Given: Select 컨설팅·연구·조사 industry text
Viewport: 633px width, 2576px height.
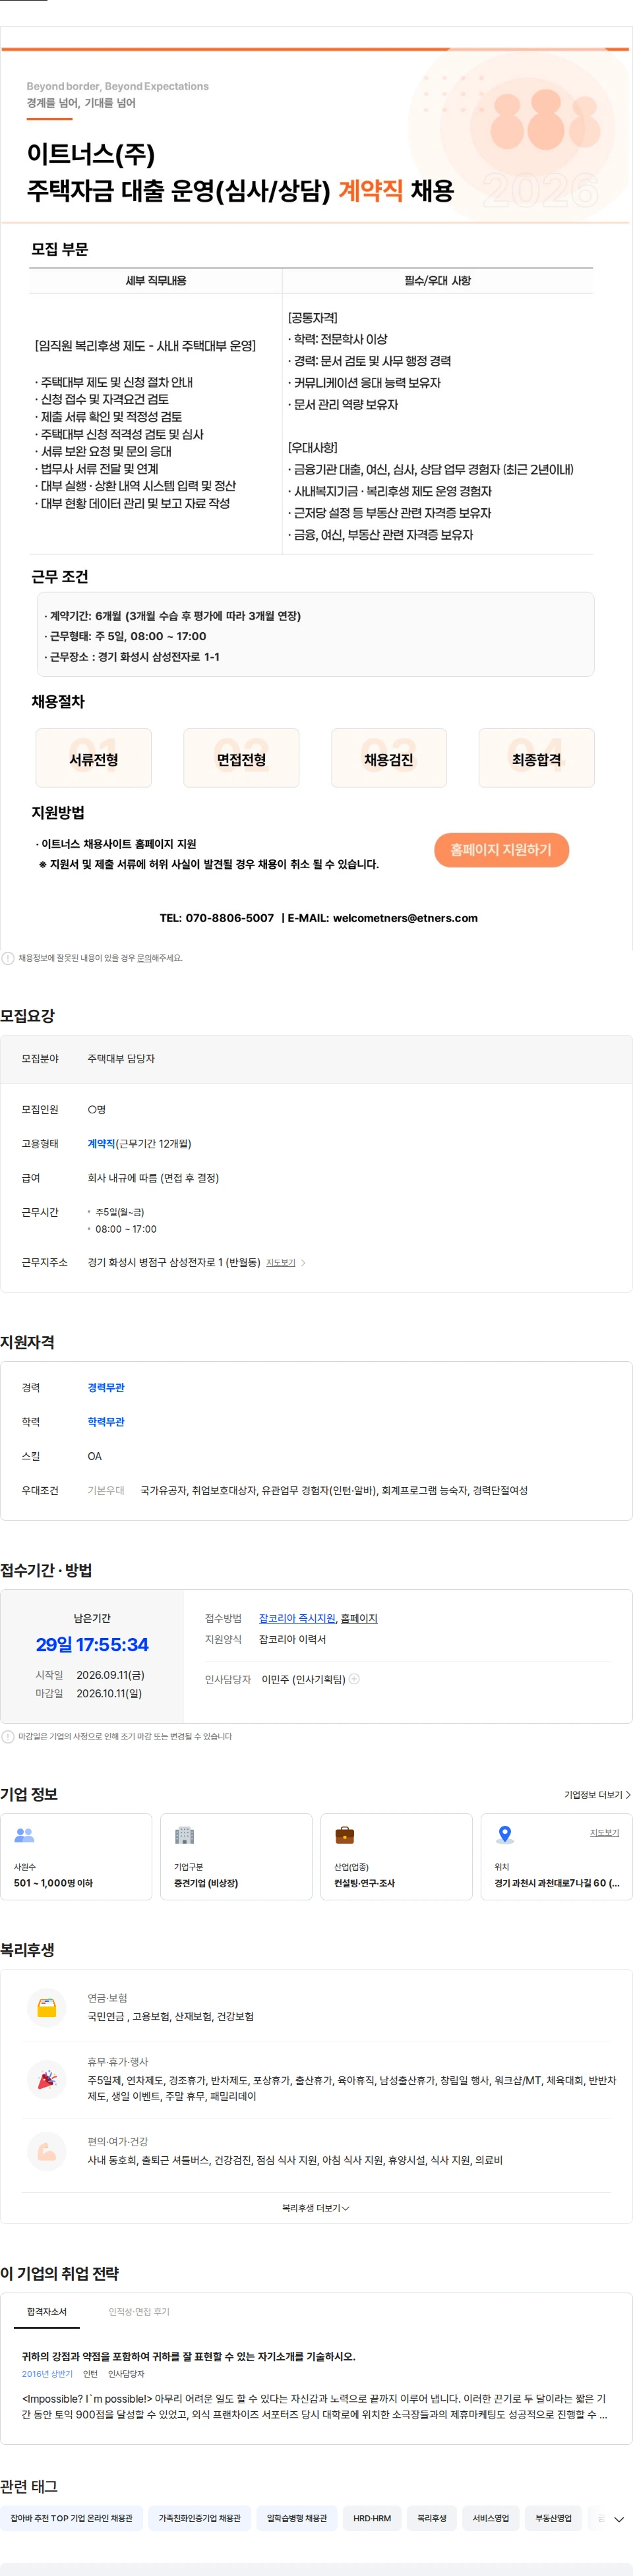Looking at the screenshot, I should (x=364, y=1883).
